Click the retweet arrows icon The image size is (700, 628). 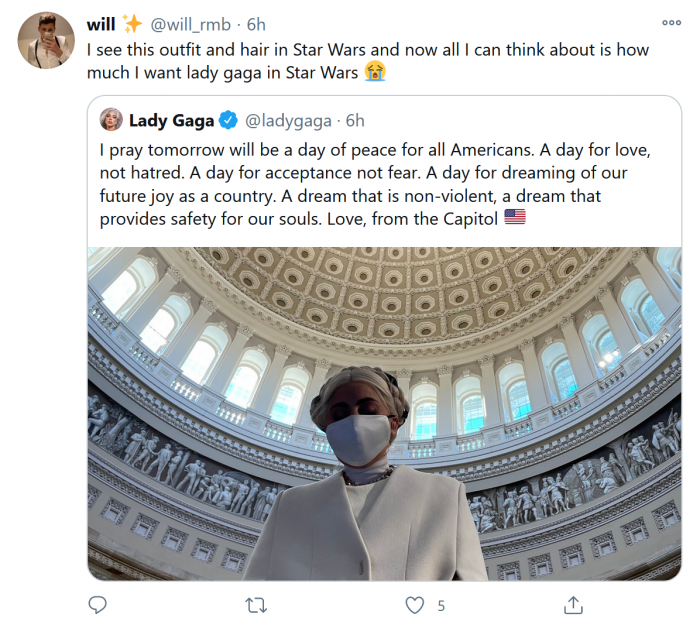(255, 605)
